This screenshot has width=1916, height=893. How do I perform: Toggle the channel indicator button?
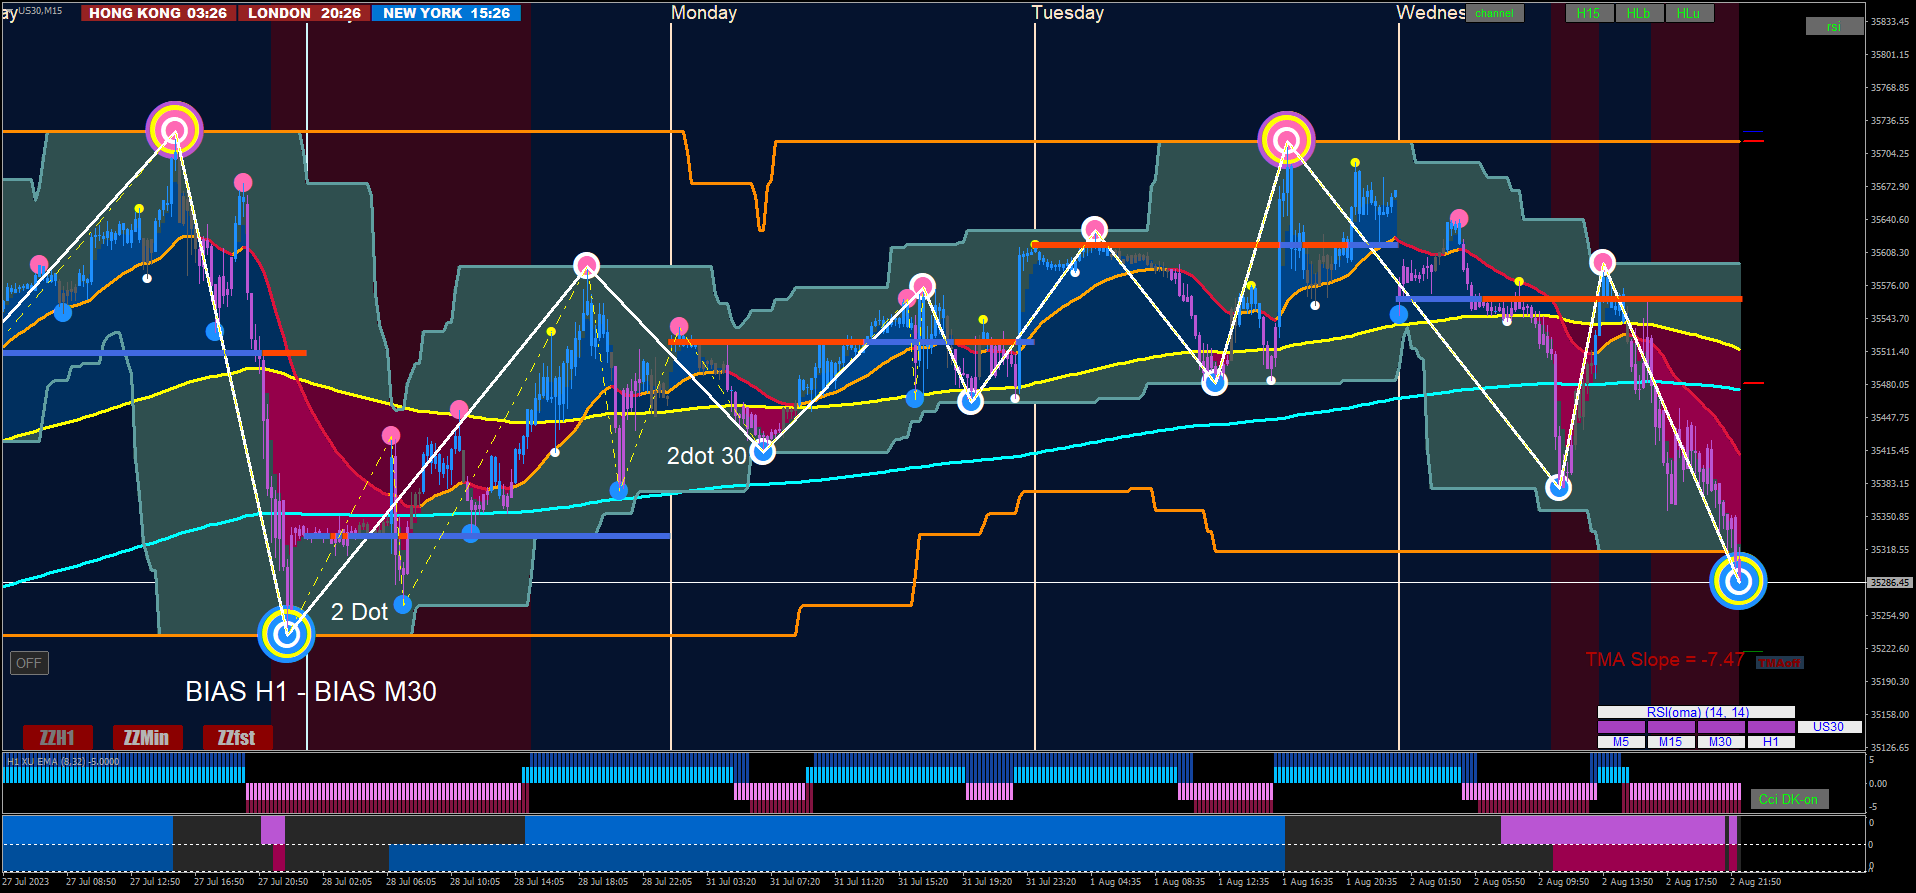coord(1495,13)
